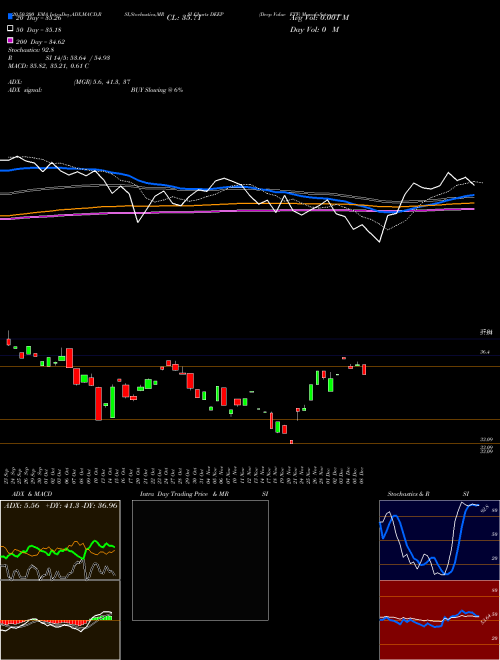Viewport: 500px width, 660px height.
Task: Click the blue 20 Day legend swatch
Action: 11,16
